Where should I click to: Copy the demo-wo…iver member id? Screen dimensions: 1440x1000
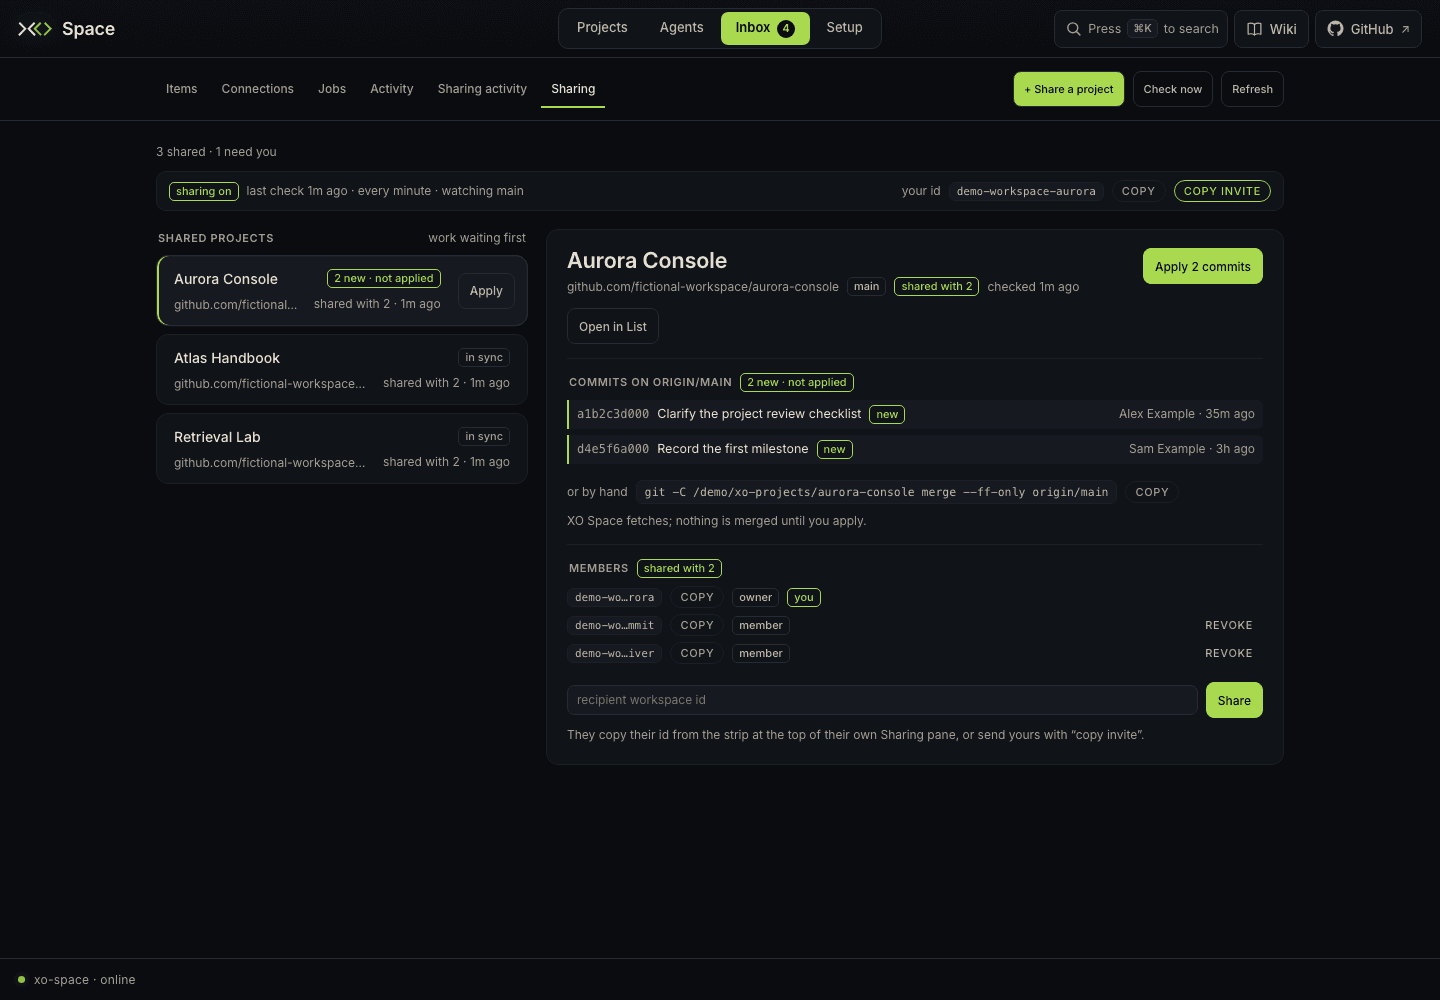tap(697, 653)
